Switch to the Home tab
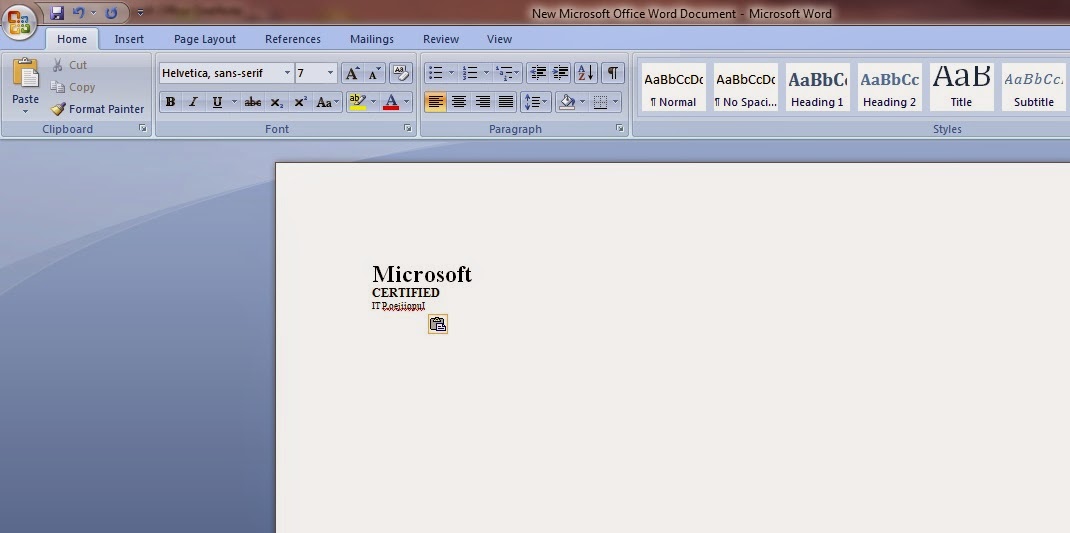The width and height of the screenshot is (1070, 533). 72,39
